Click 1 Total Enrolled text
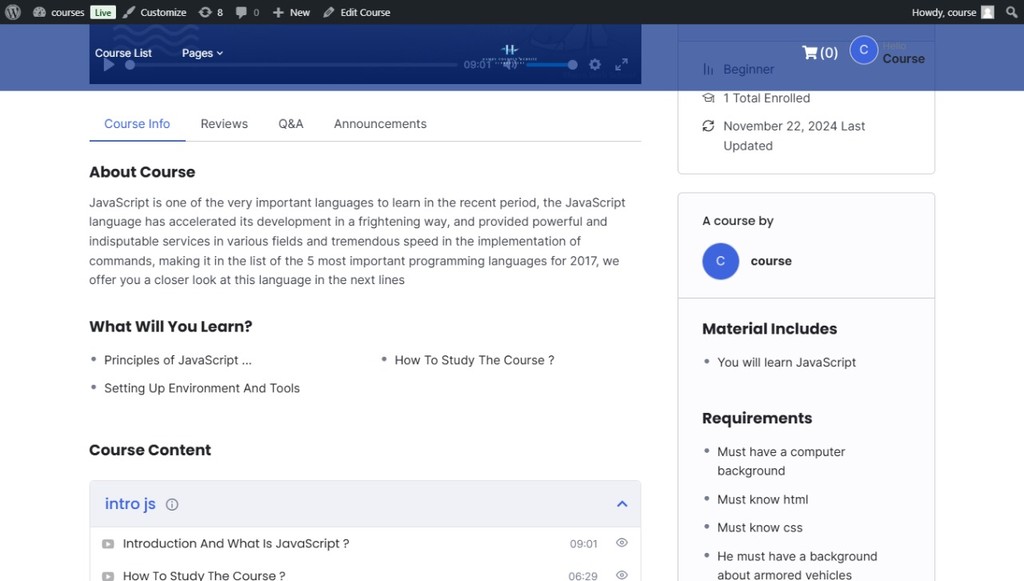This screenshot has width=1024, height=581. click(766, 98)
